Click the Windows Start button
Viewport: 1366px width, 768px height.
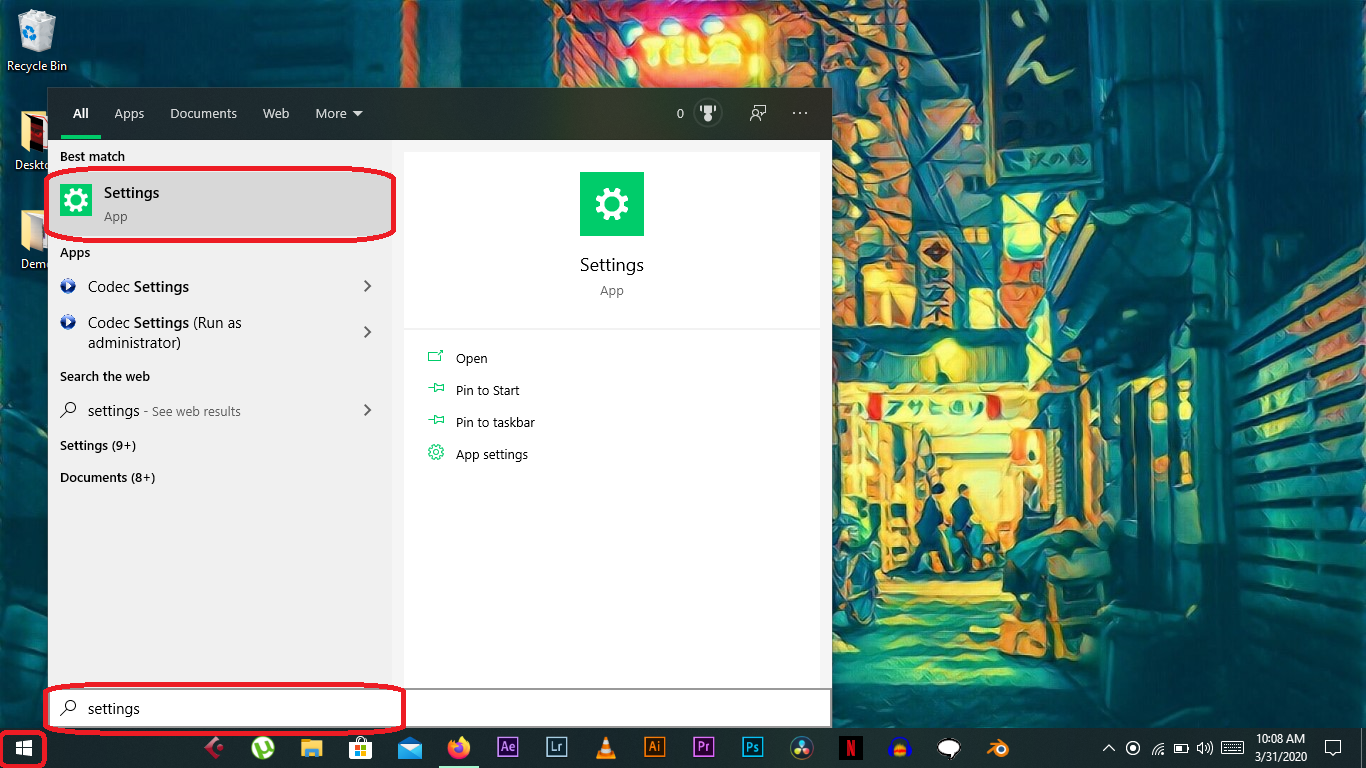coord(24,747)
